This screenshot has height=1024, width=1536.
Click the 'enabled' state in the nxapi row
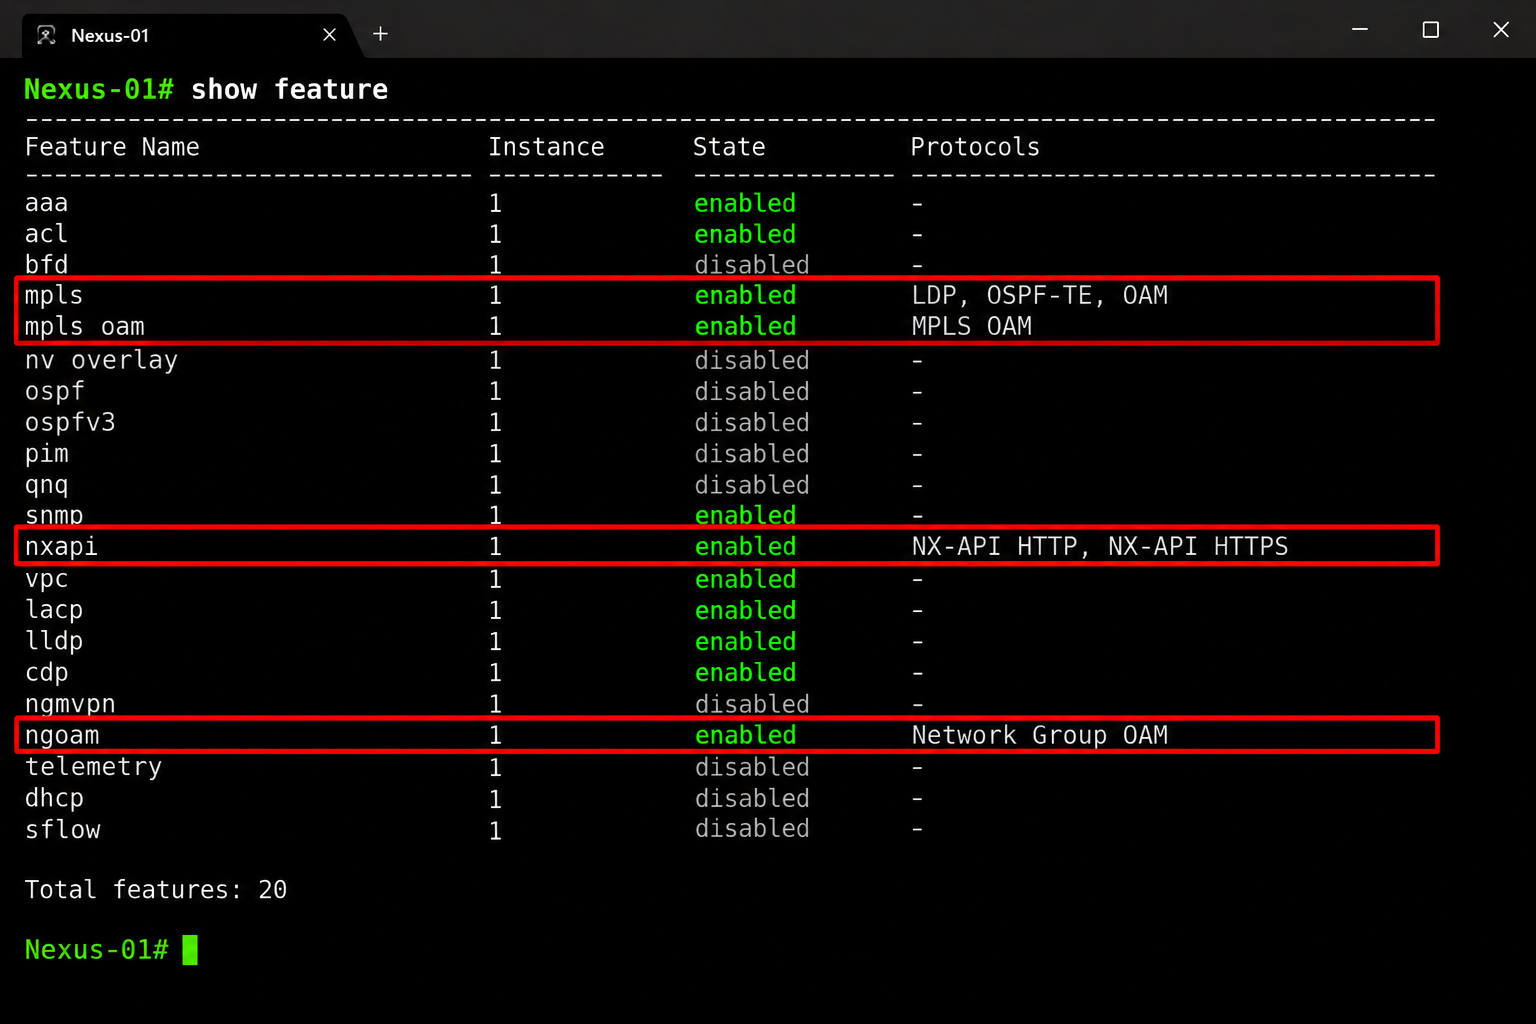pos(746,547)
